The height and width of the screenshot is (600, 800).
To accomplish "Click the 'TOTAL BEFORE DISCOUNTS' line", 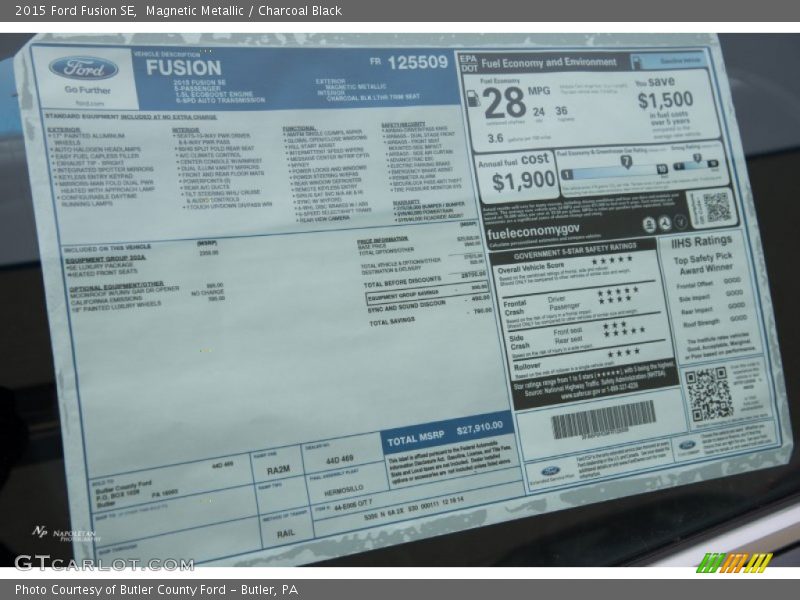I will pyautogui.click(x=427, y=279).
